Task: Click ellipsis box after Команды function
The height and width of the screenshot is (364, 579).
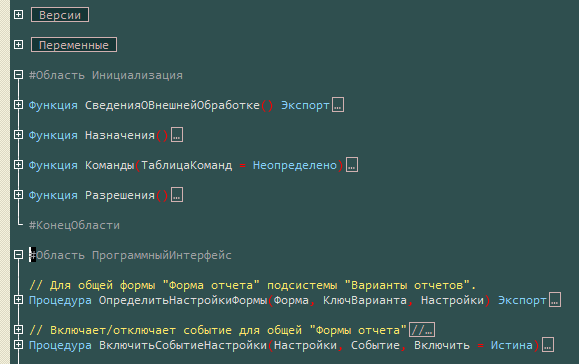Action: [x=352, y=165]
